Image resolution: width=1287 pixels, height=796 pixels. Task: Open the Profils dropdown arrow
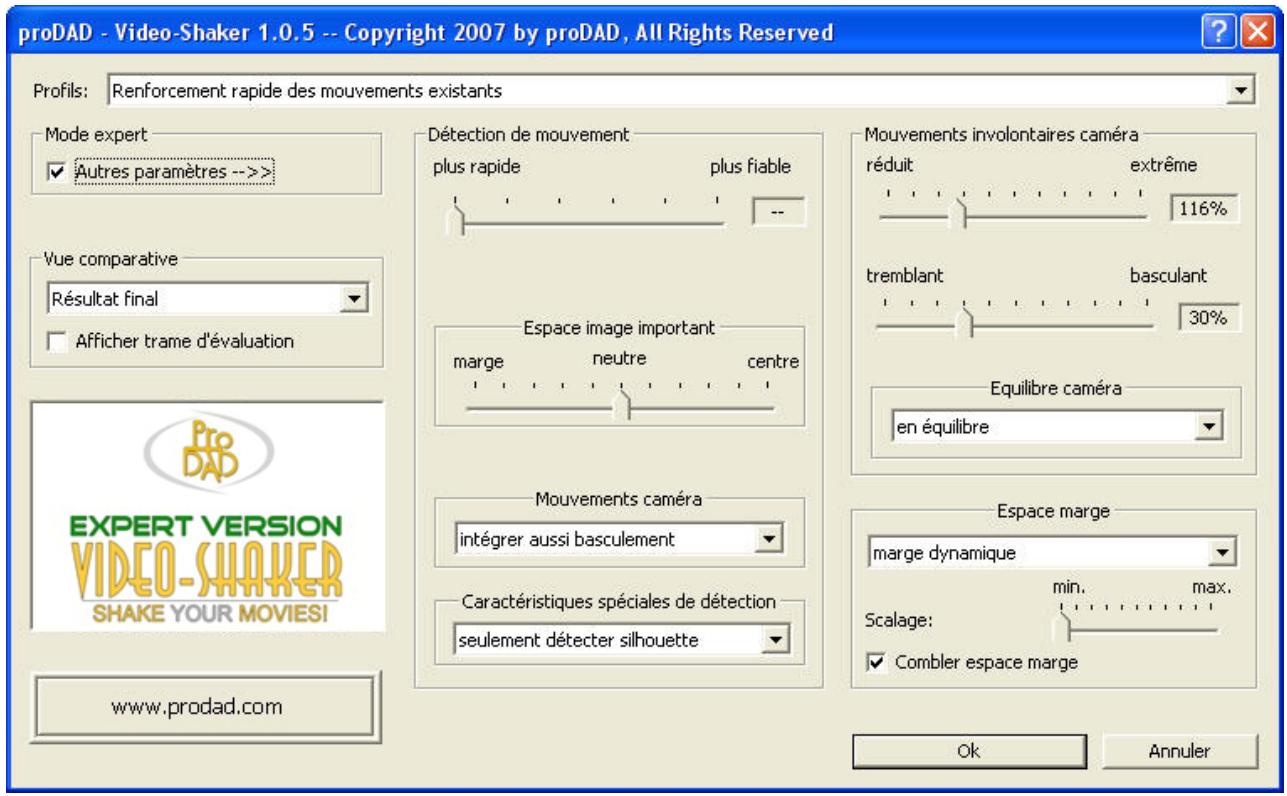click(x=1241, y=91)
